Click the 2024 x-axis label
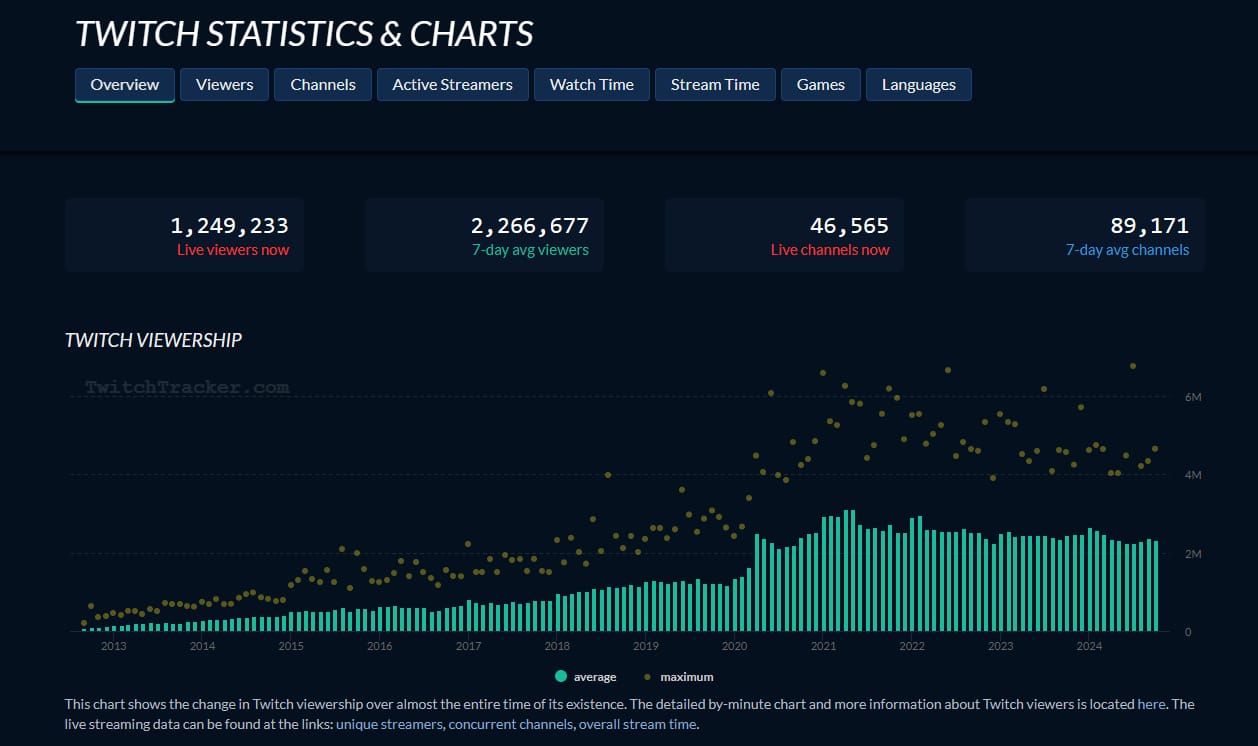Image resolution: width=1258 pixels, height=746 pixels. [x=1089, y=646]
